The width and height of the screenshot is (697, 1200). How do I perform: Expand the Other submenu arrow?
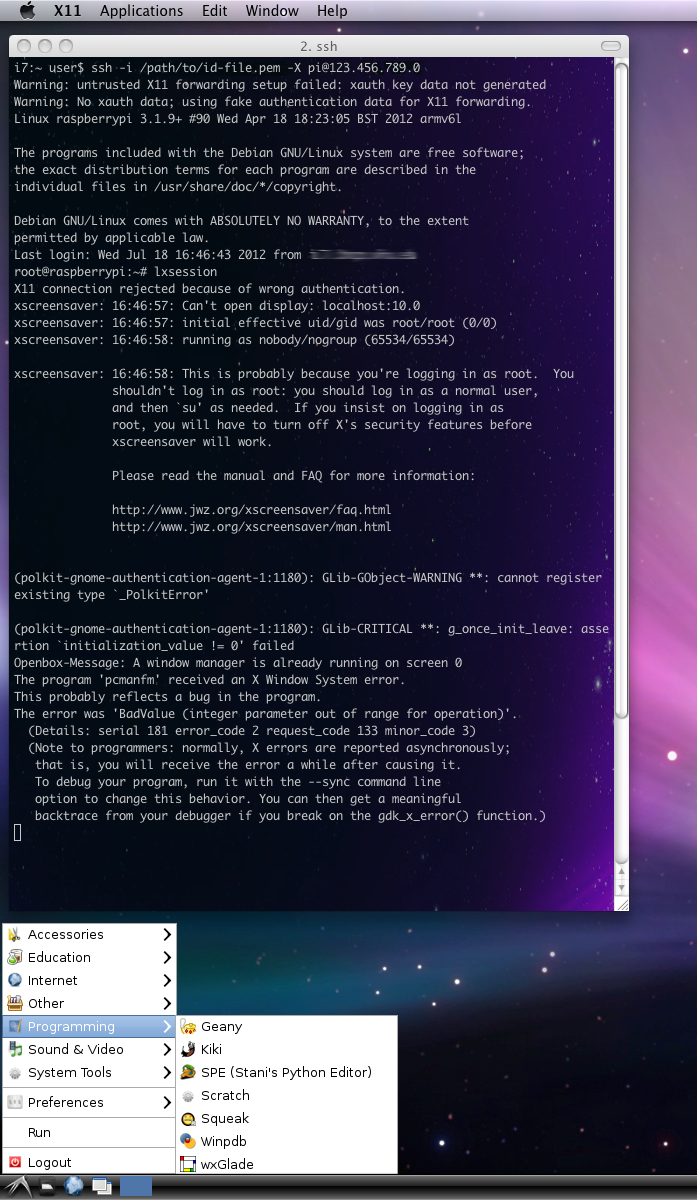pyautogui.click(x=167, y=1003)
